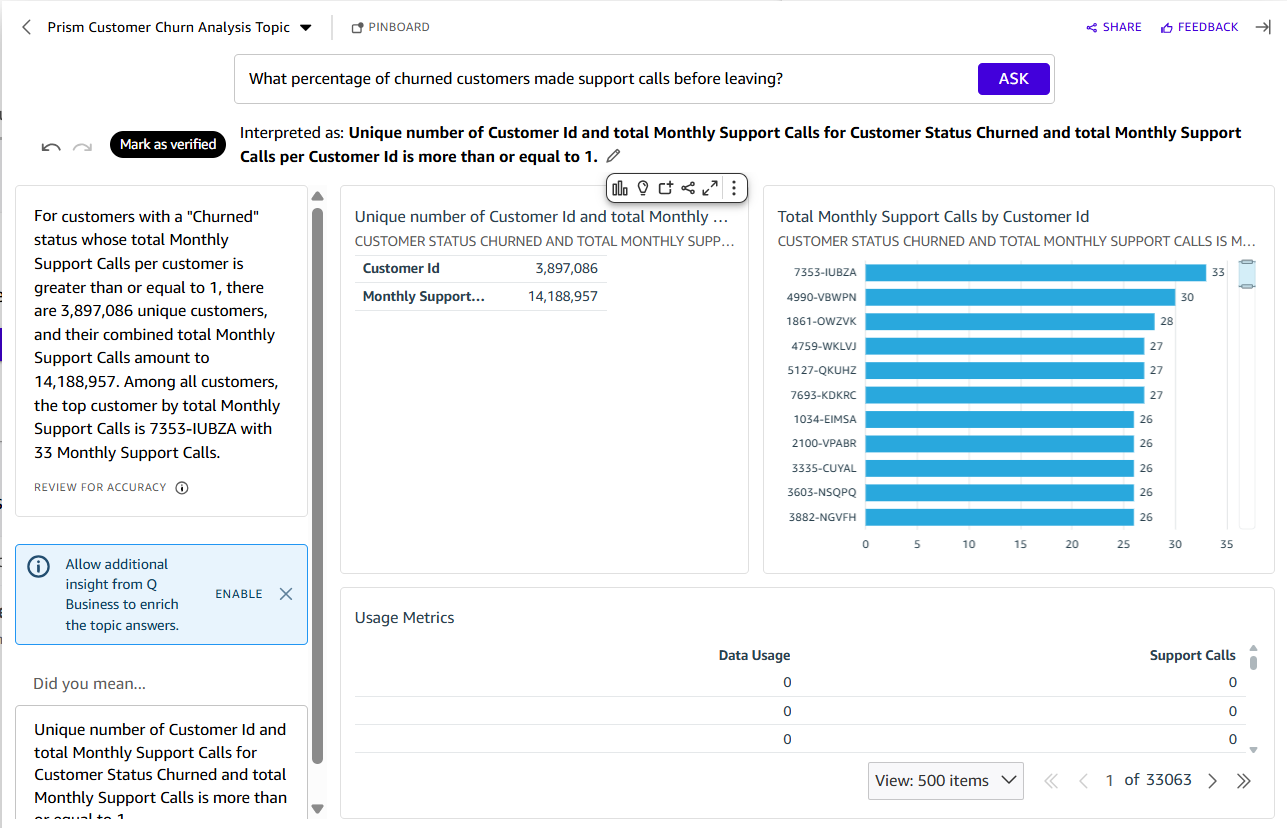Click share icon in the visual toolbar

(x=688, y=188)
